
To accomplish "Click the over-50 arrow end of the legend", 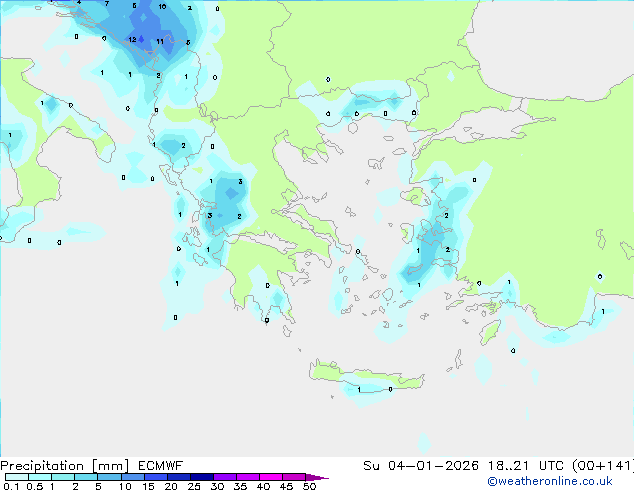I will (x=317, y=477).
